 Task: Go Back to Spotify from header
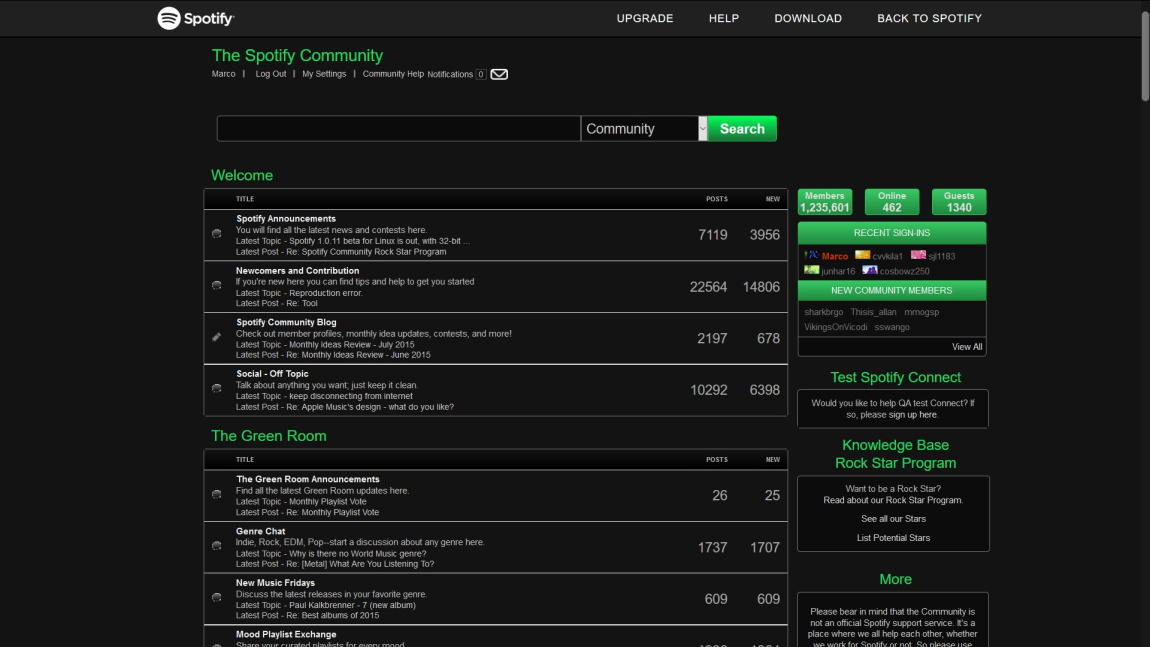tap(929, 18)
